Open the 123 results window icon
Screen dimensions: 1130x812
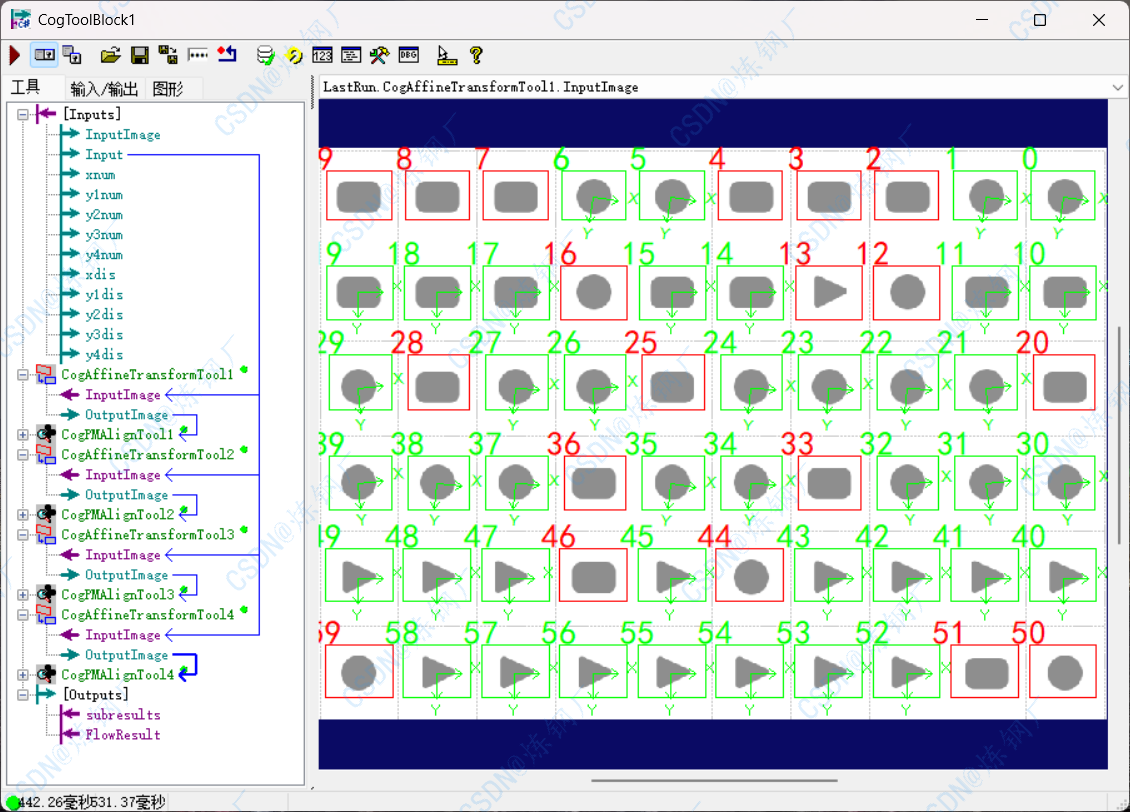(322, 55)
